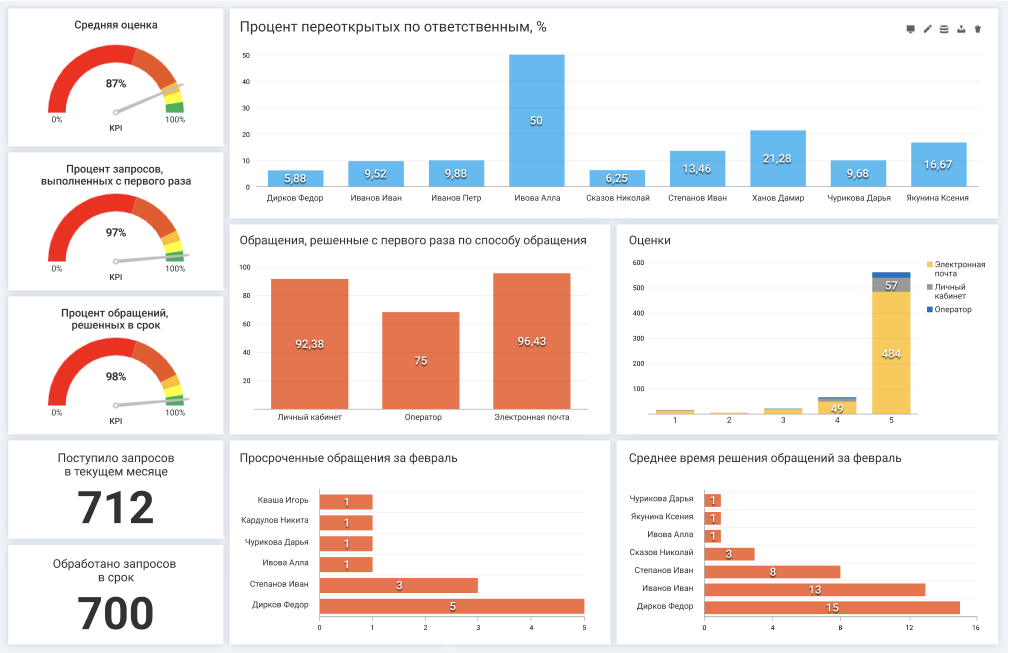1009x653 pixels.
Task: Click the export tray icon
Action: pos(961,29)
